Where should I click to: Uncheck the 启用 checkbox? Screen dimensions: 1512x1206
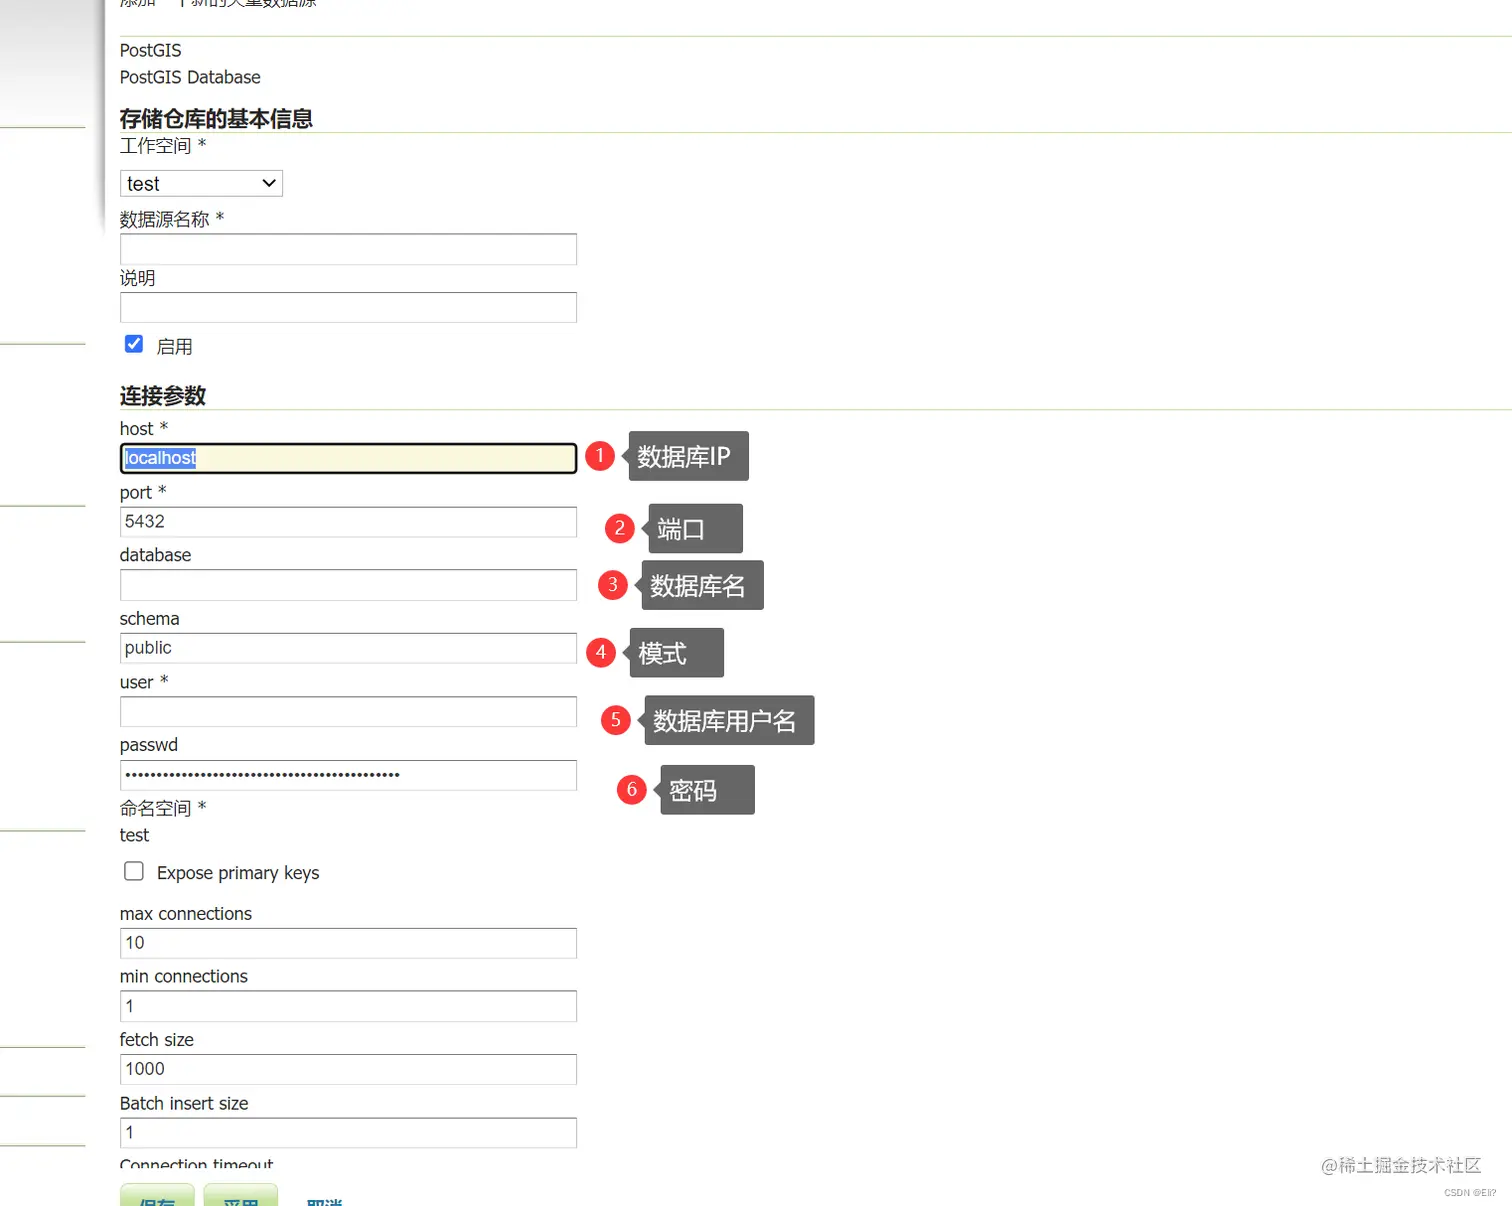point(133,343)
